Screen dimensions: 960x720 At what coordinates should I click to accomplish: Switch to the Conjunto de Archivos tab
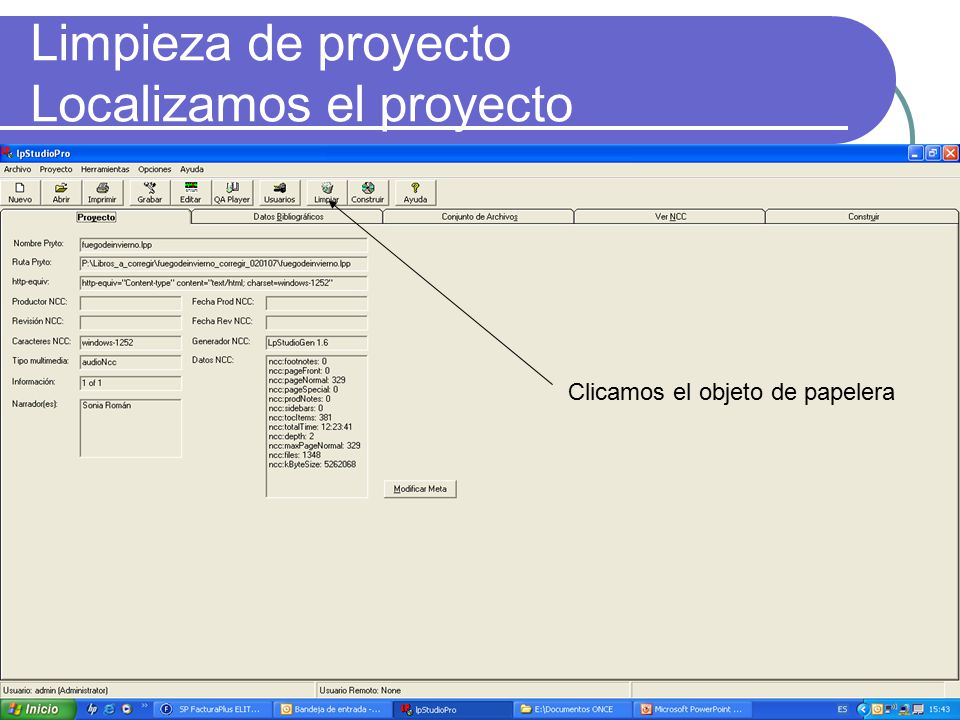point(479,217)
